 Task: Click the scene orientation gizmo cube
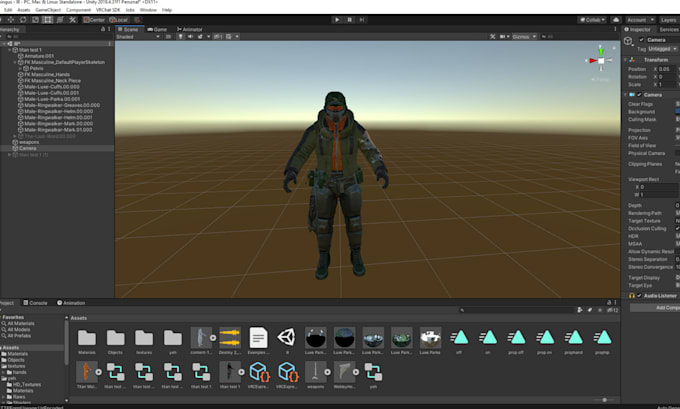point(601,61)
